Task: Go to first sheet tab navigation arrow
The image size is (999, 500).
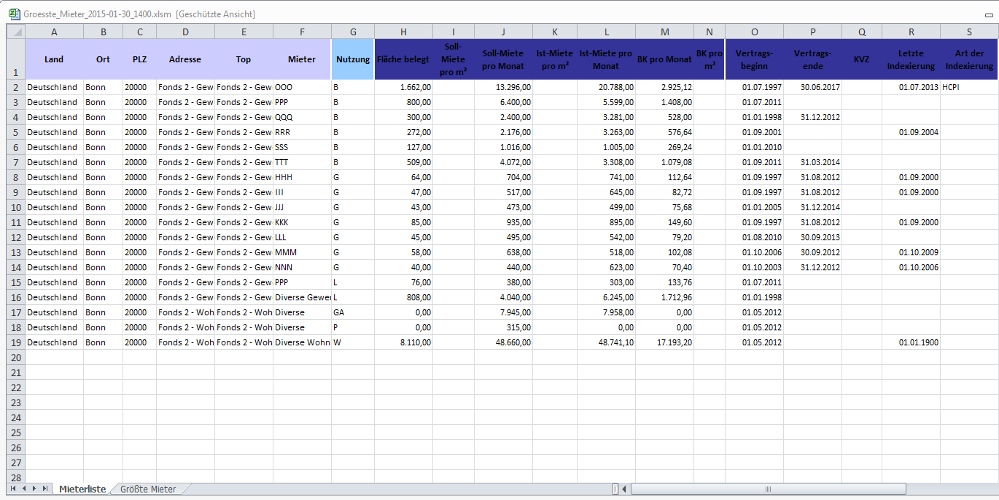Action: coord(15,489)
